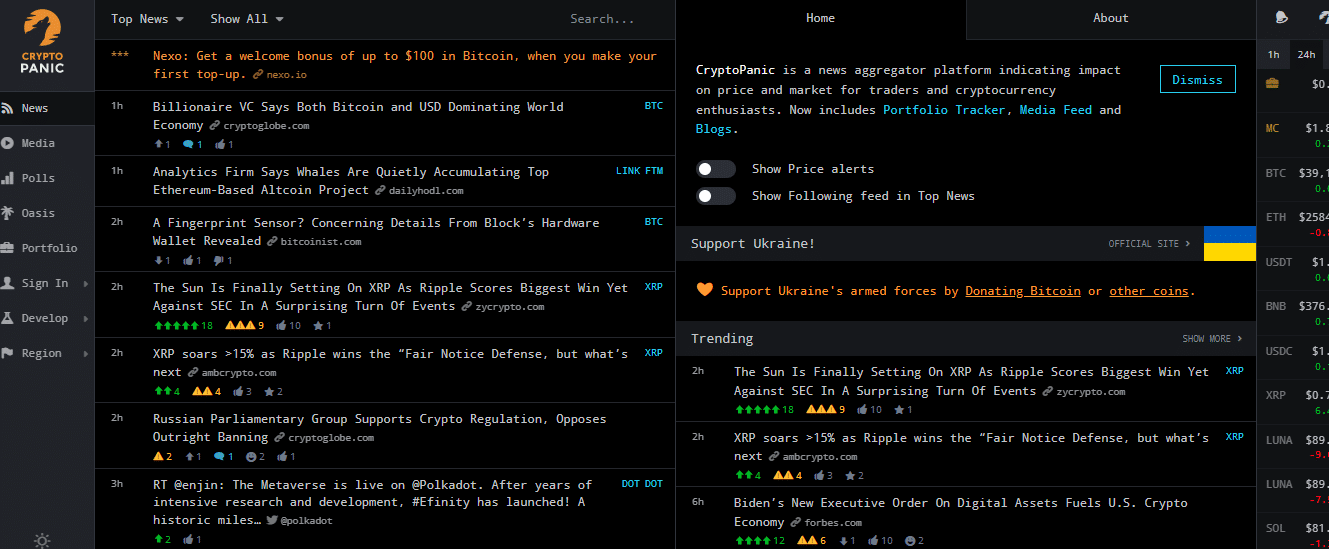Click Show More in the Trending section
The image size is (1329, 549).
pyautogui.click(x=1211, y=339)
